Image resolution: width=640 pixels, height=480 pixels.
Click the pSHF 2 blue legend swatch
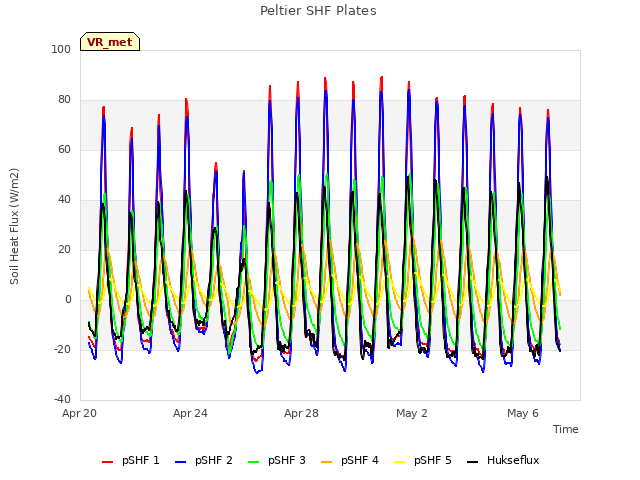[180, 462]
